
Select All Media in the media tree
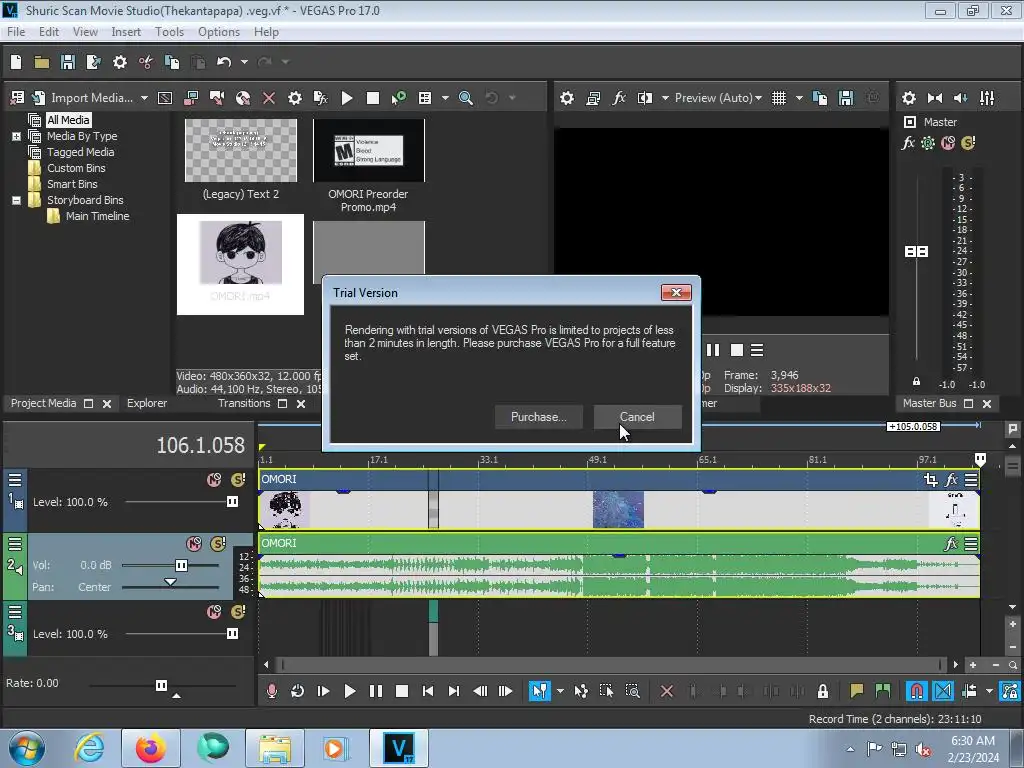point(68,120)
